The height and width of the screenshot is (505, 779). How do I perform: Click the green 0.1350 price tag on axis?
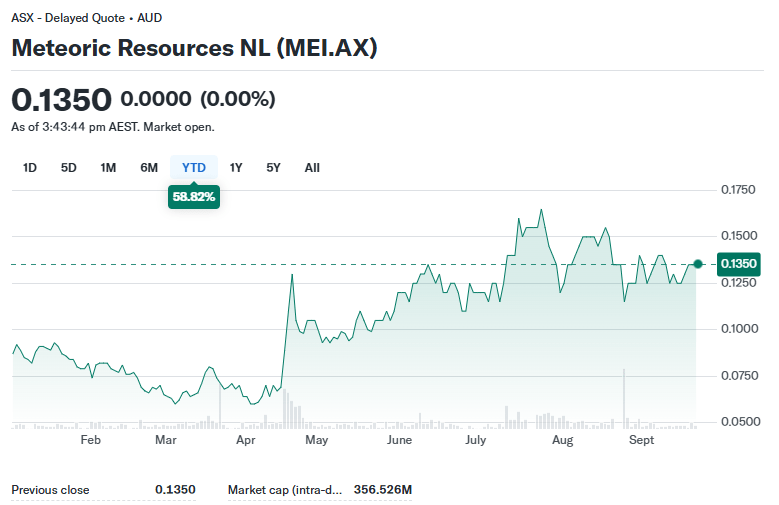click(739, 264)
